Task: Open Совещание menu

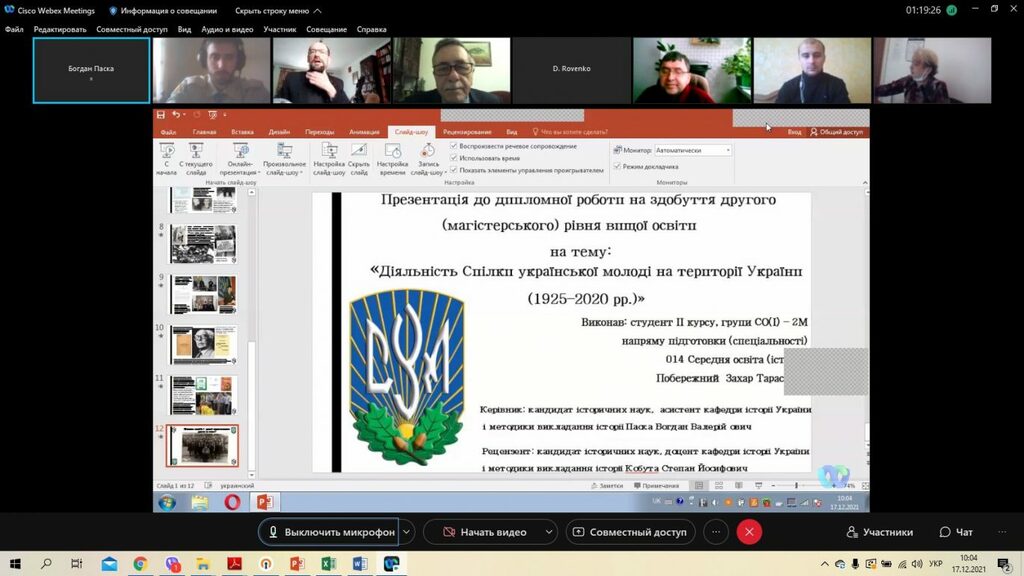Action: [x=326, y=29]
